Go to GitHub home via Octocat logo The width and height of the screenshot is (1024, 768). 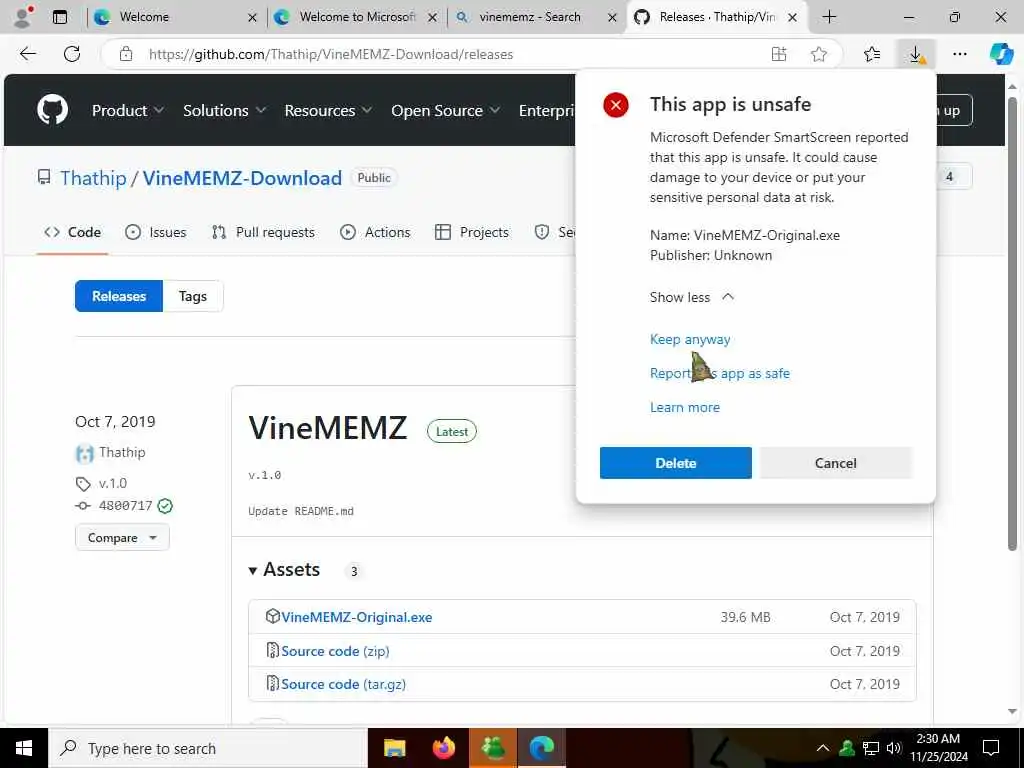coord(52,110)
